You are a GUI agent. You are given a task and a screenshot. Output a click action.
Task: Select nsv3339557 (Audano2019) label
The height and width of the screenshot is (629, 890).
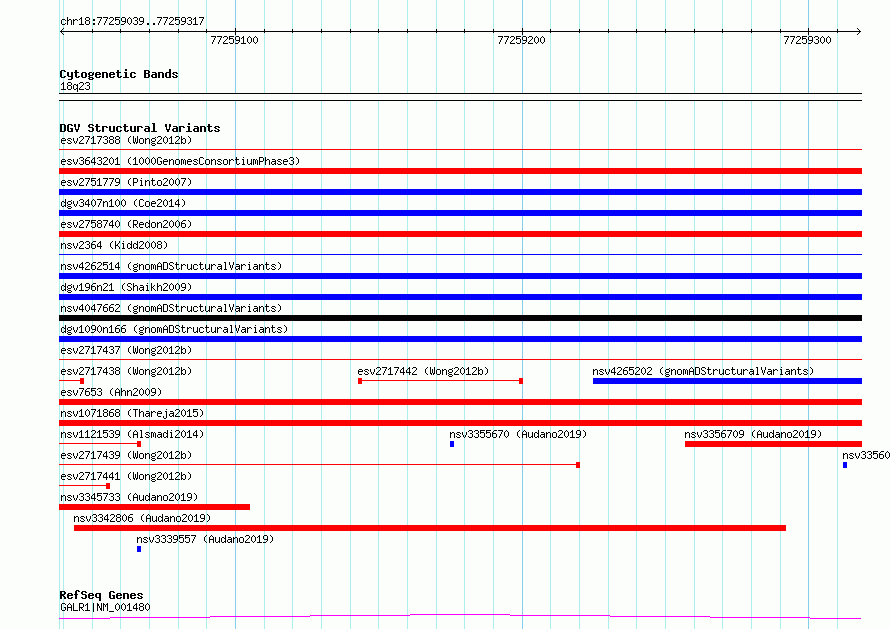coord(205,539)
